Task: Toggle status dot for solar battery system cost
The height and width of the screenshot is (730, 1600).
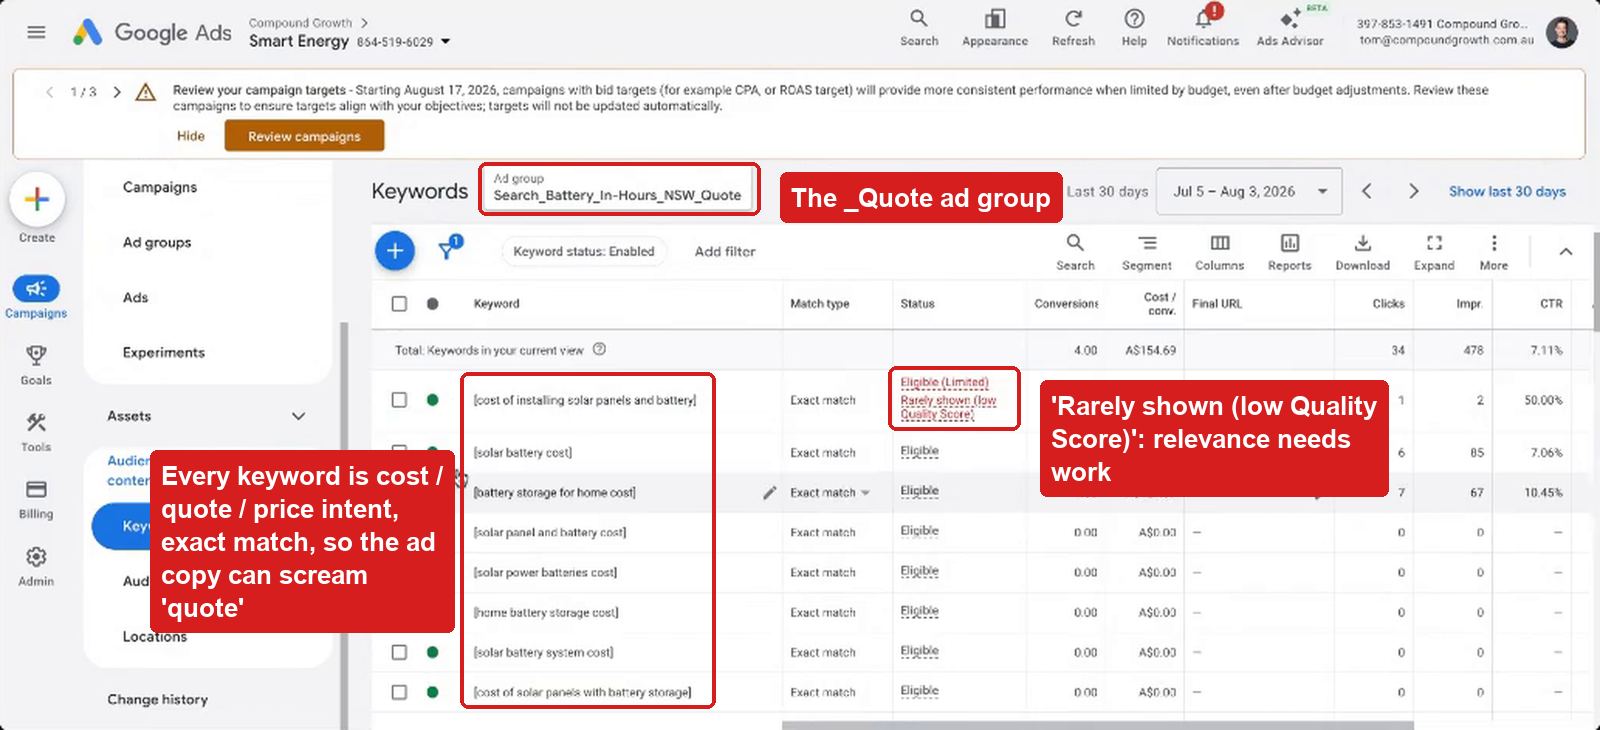Action: [432, 652]
